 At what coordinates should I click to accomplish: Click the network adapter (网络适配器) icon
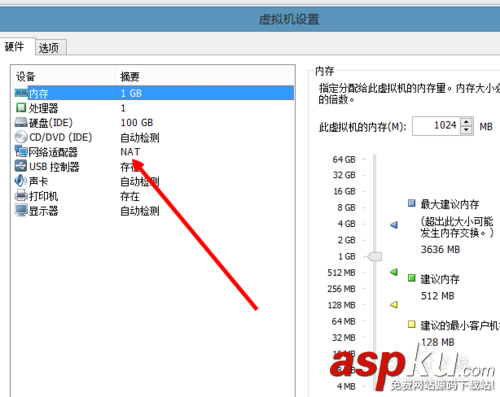point(21,152)
